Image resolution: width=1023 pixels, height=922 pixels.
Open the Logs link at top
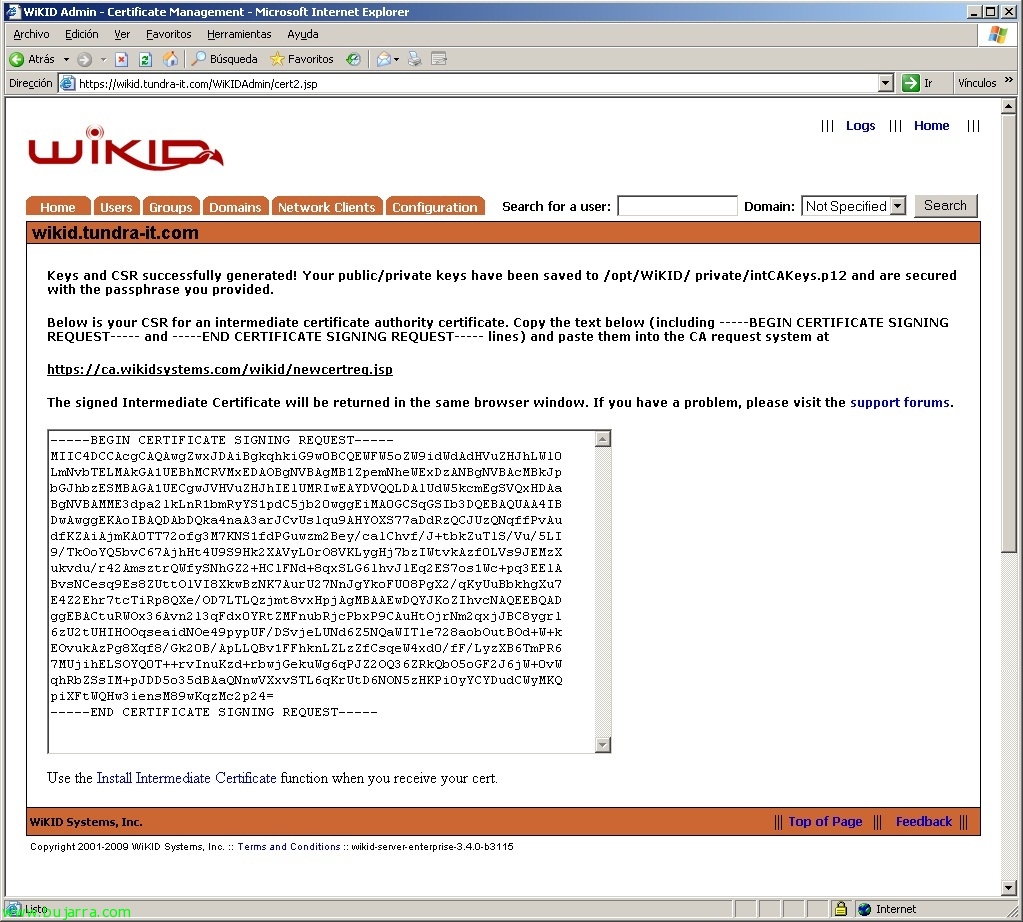(860, 125)
